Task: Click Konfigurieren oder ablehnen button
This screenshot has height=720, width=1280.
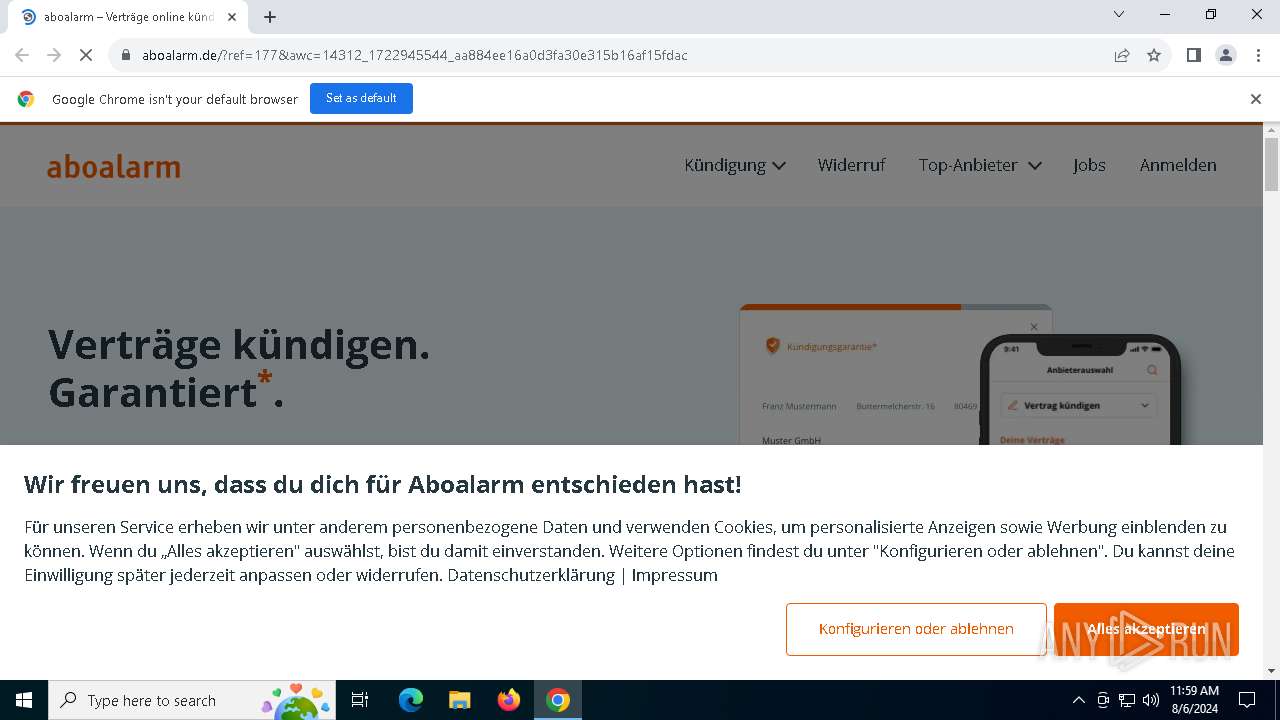Action: tap(916, 629)
